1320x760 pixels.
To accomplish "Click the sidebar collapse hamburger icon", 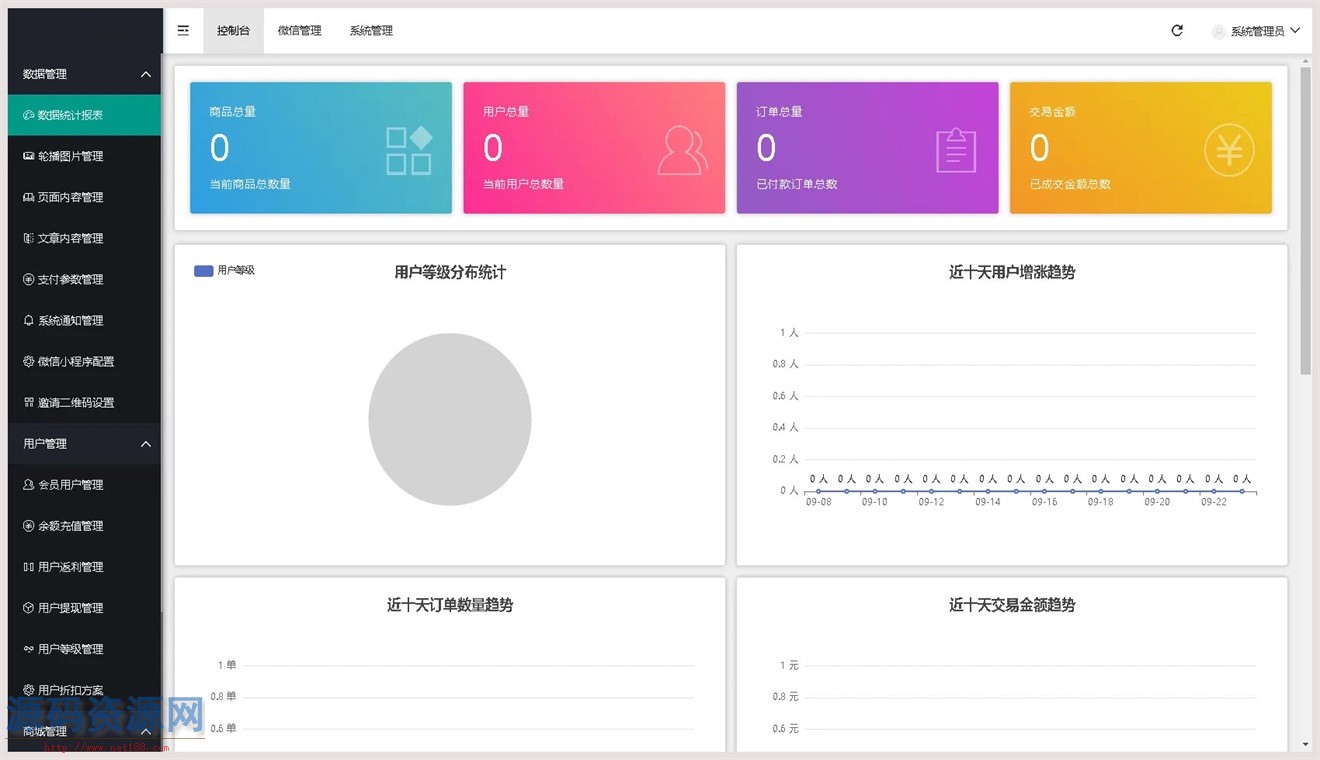I will [183, 31].
